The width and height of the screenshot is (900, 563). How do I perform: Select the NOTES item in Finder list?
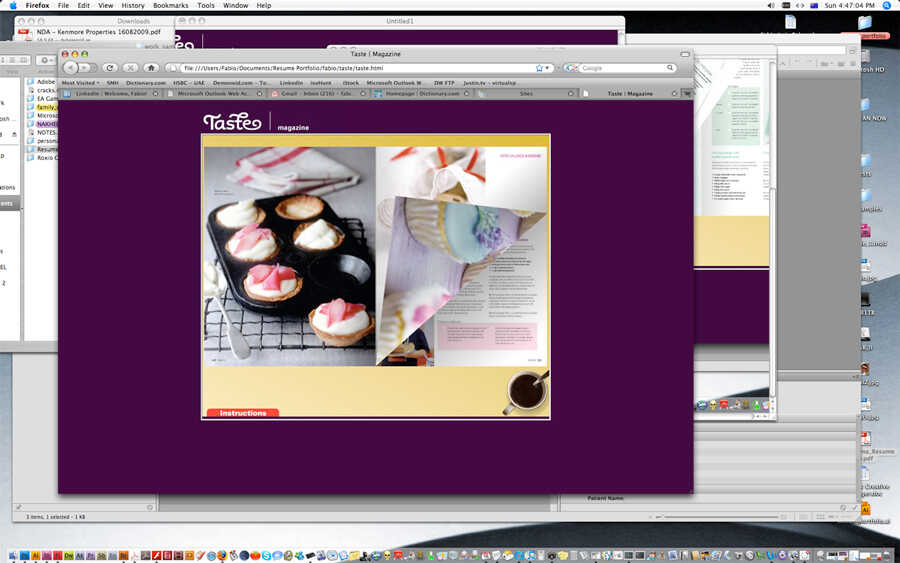pyautogui.click(x=46, y=132)
